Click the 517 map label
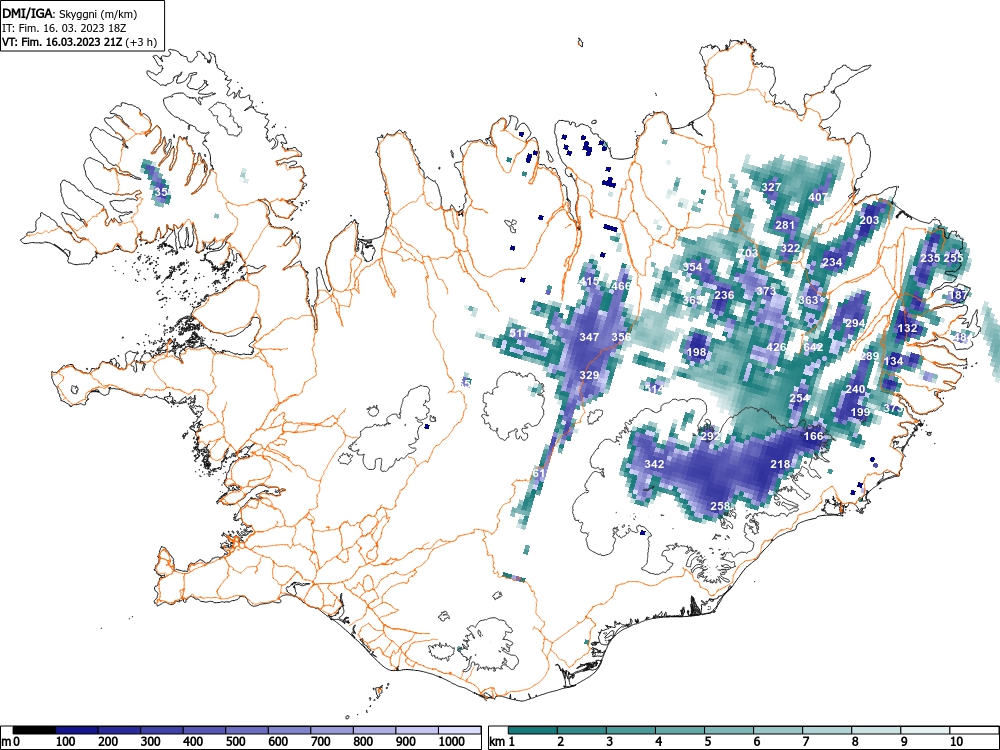Screen dimensions: 1000x750 (x=519, y=333)
